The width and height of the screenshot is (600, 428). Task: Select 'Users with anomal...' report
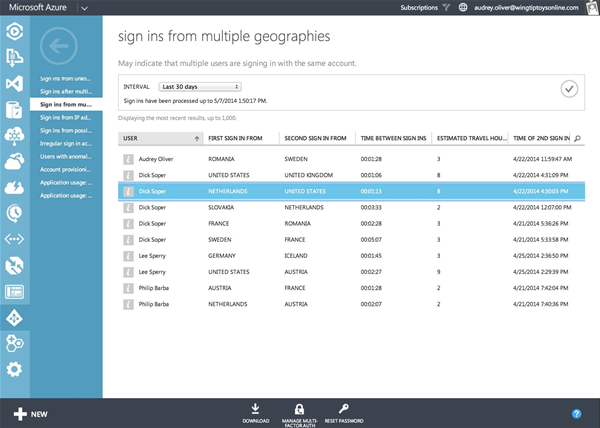[x=66, y=157]
